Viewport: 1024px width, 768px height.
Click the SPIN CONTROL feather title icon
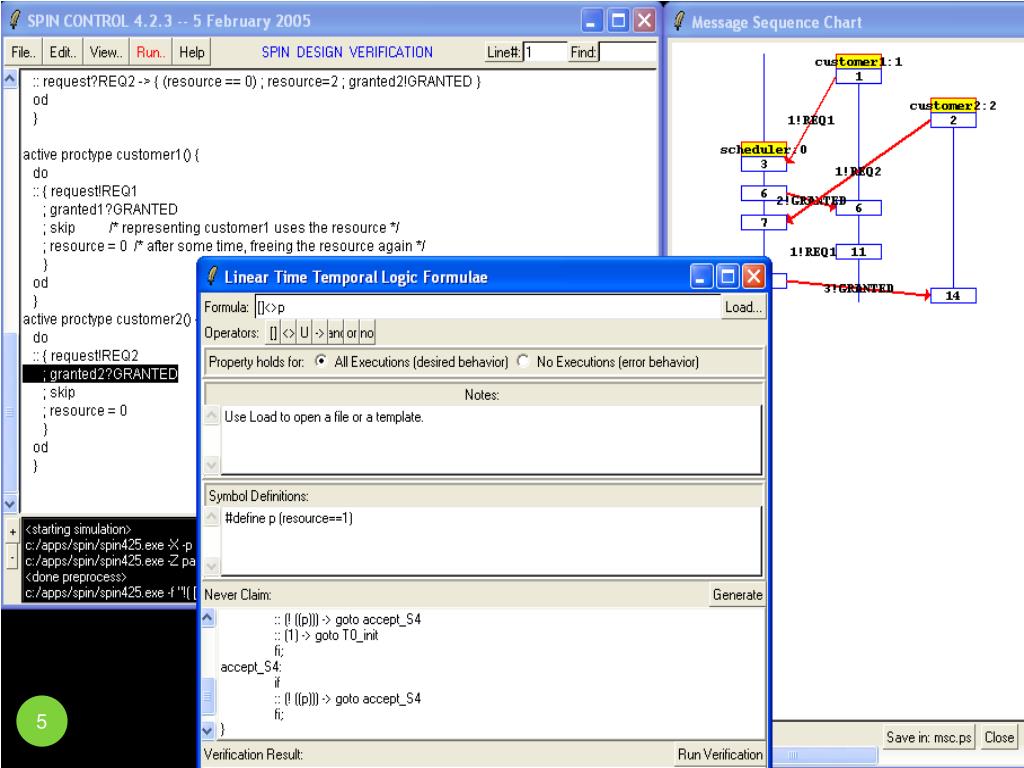point(14,20)
